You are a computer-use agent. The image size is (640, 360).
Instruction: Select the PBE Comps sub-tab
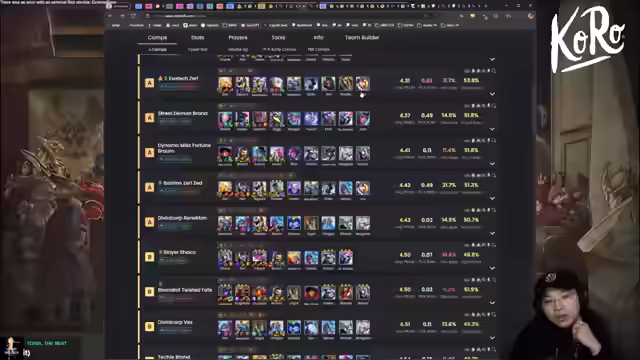click(x=319, y=49)
